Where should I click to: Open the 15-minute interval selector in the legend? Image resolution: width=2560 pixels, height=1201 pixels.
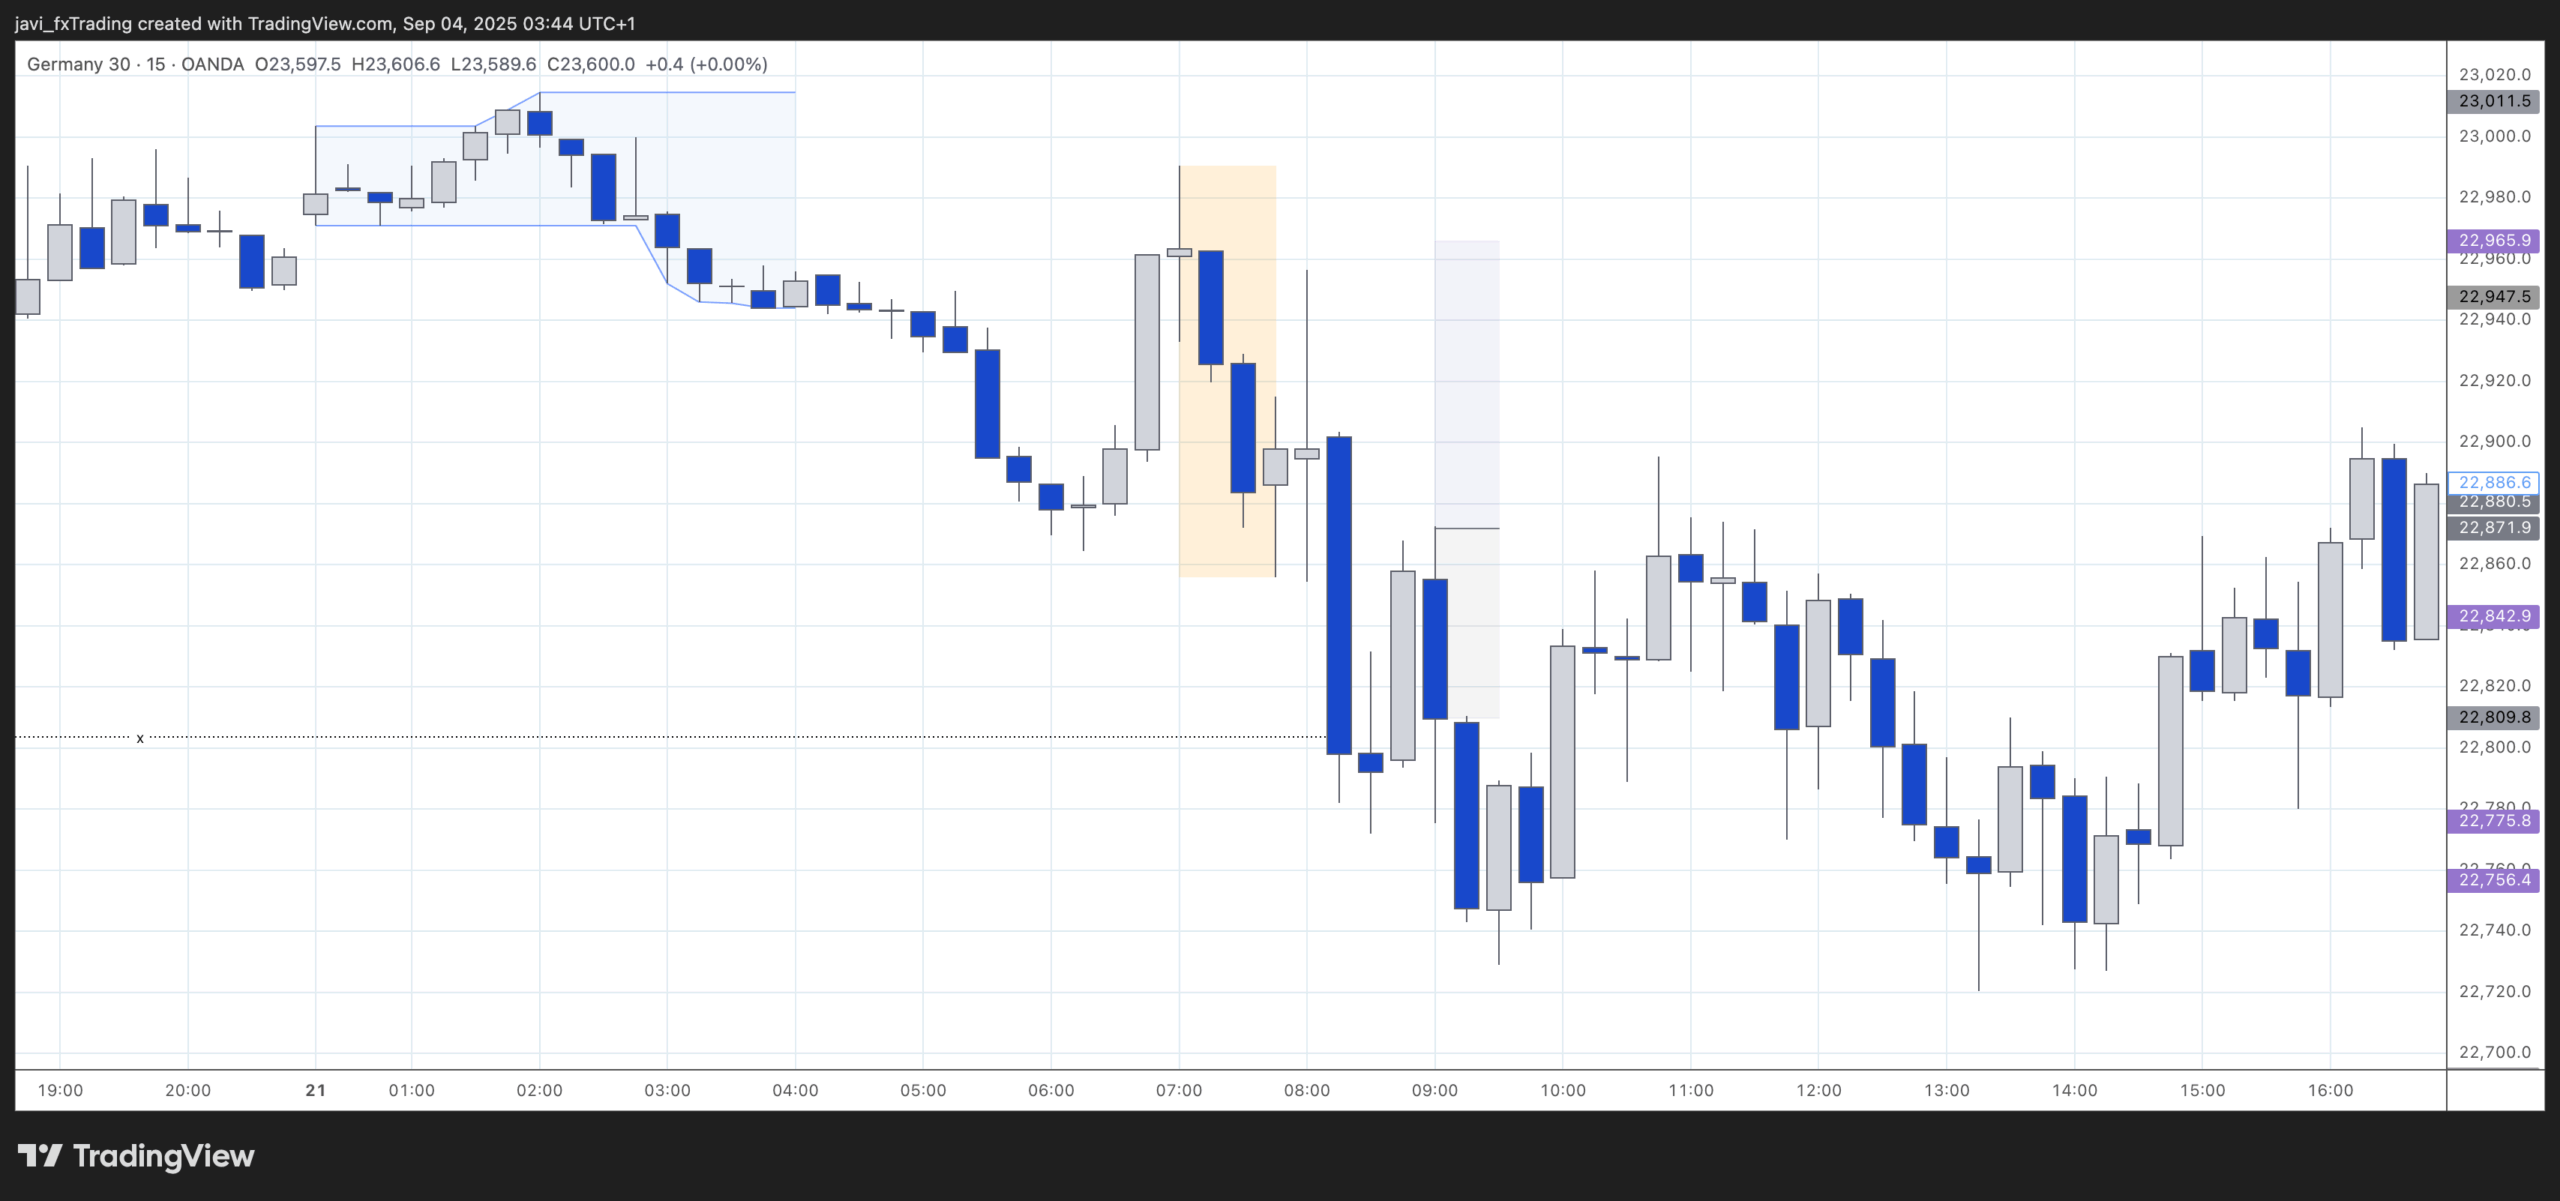pos(160,63)
